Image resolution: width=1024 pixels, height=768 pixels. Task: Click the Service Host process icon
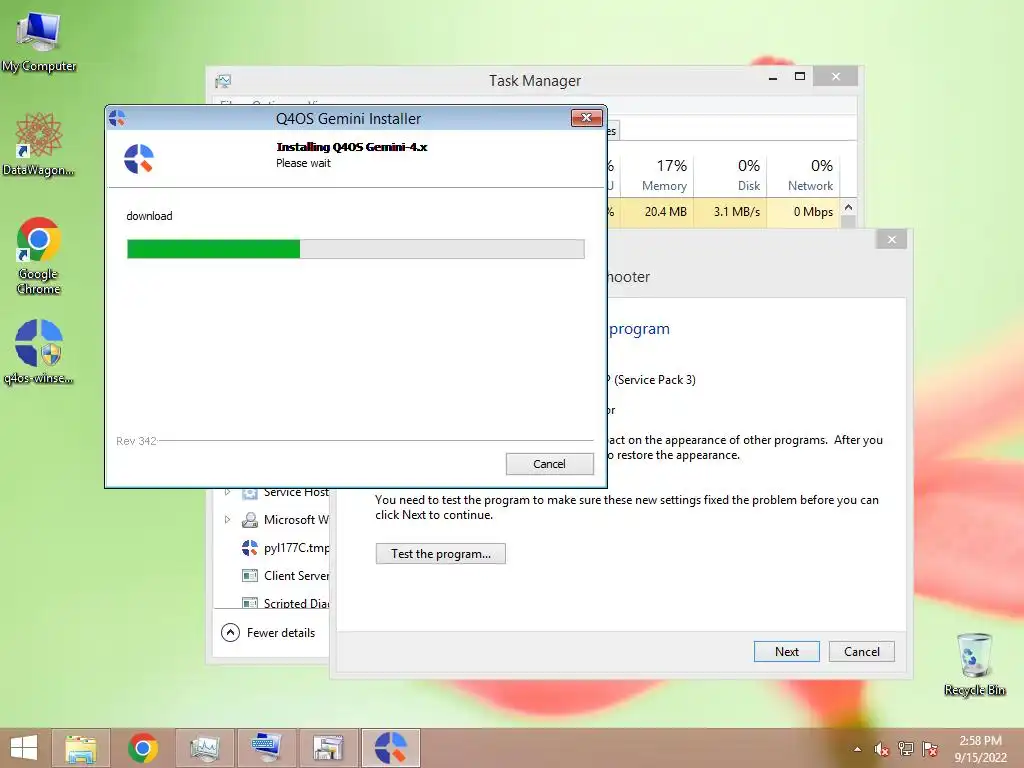(249, 493)
